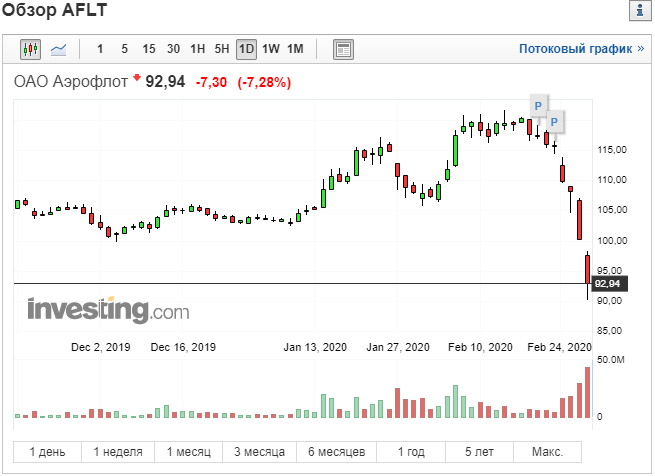This screenshot has height=476, width=655.
Task: Select the 5 minute interval
Action: pos(124,49)
